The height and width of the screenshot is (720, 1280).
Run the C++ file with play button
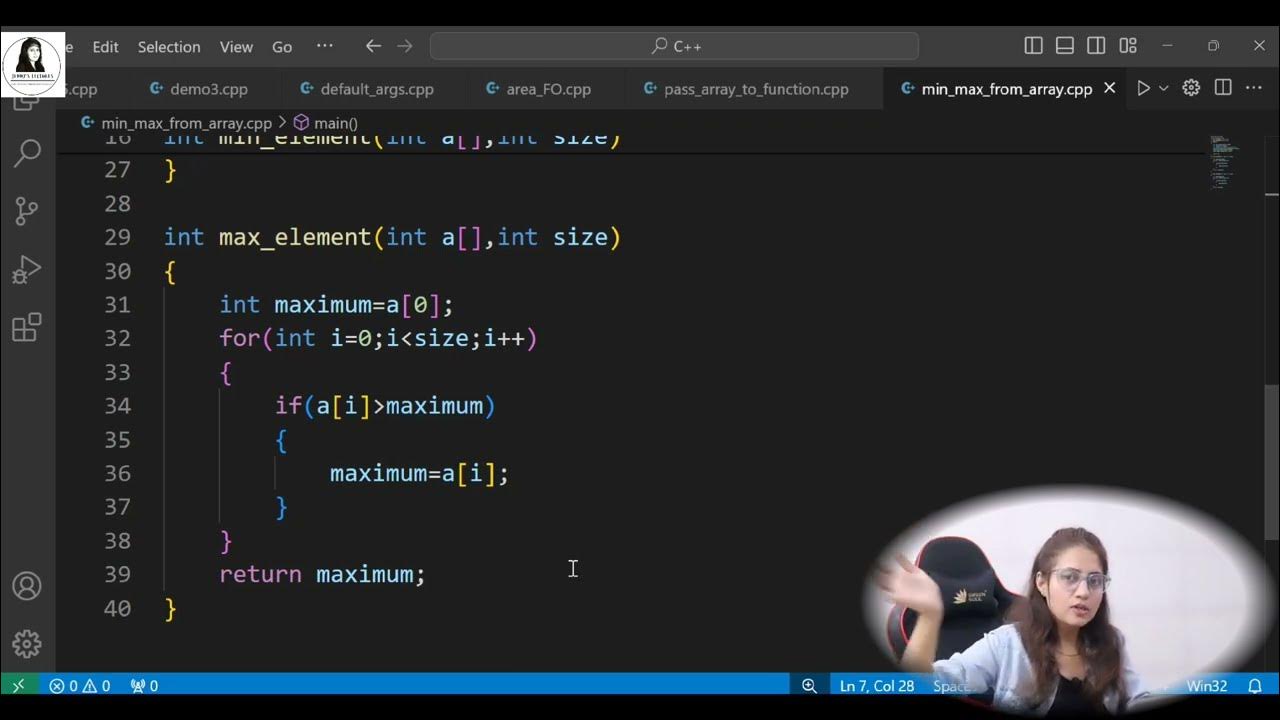[x=1143, y=88]
